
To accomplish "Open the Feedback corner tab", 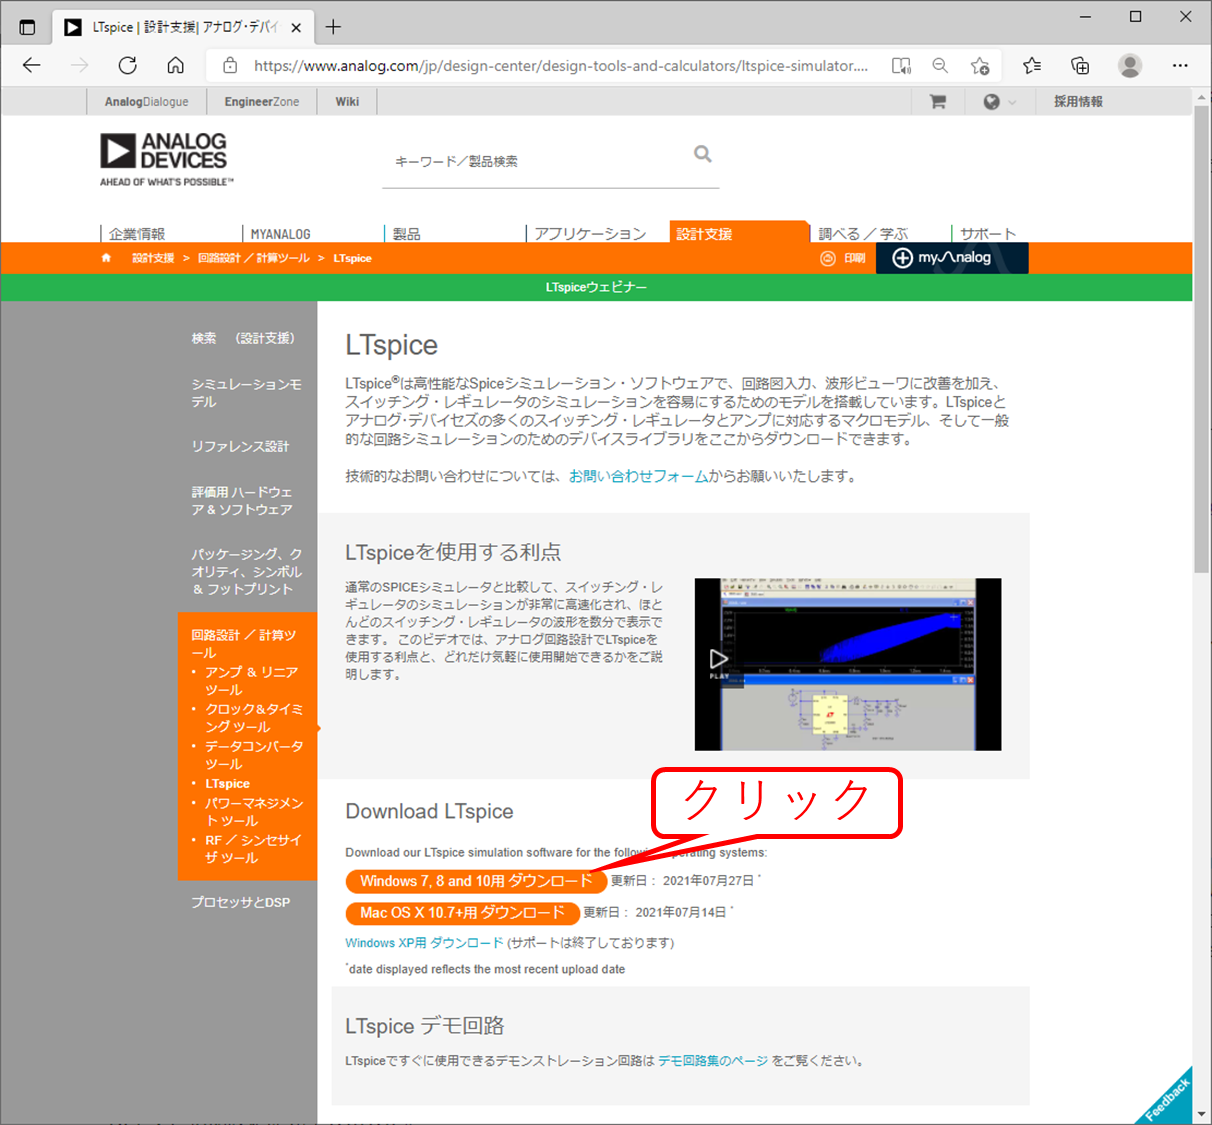I will click(x=1168, y=1099).
